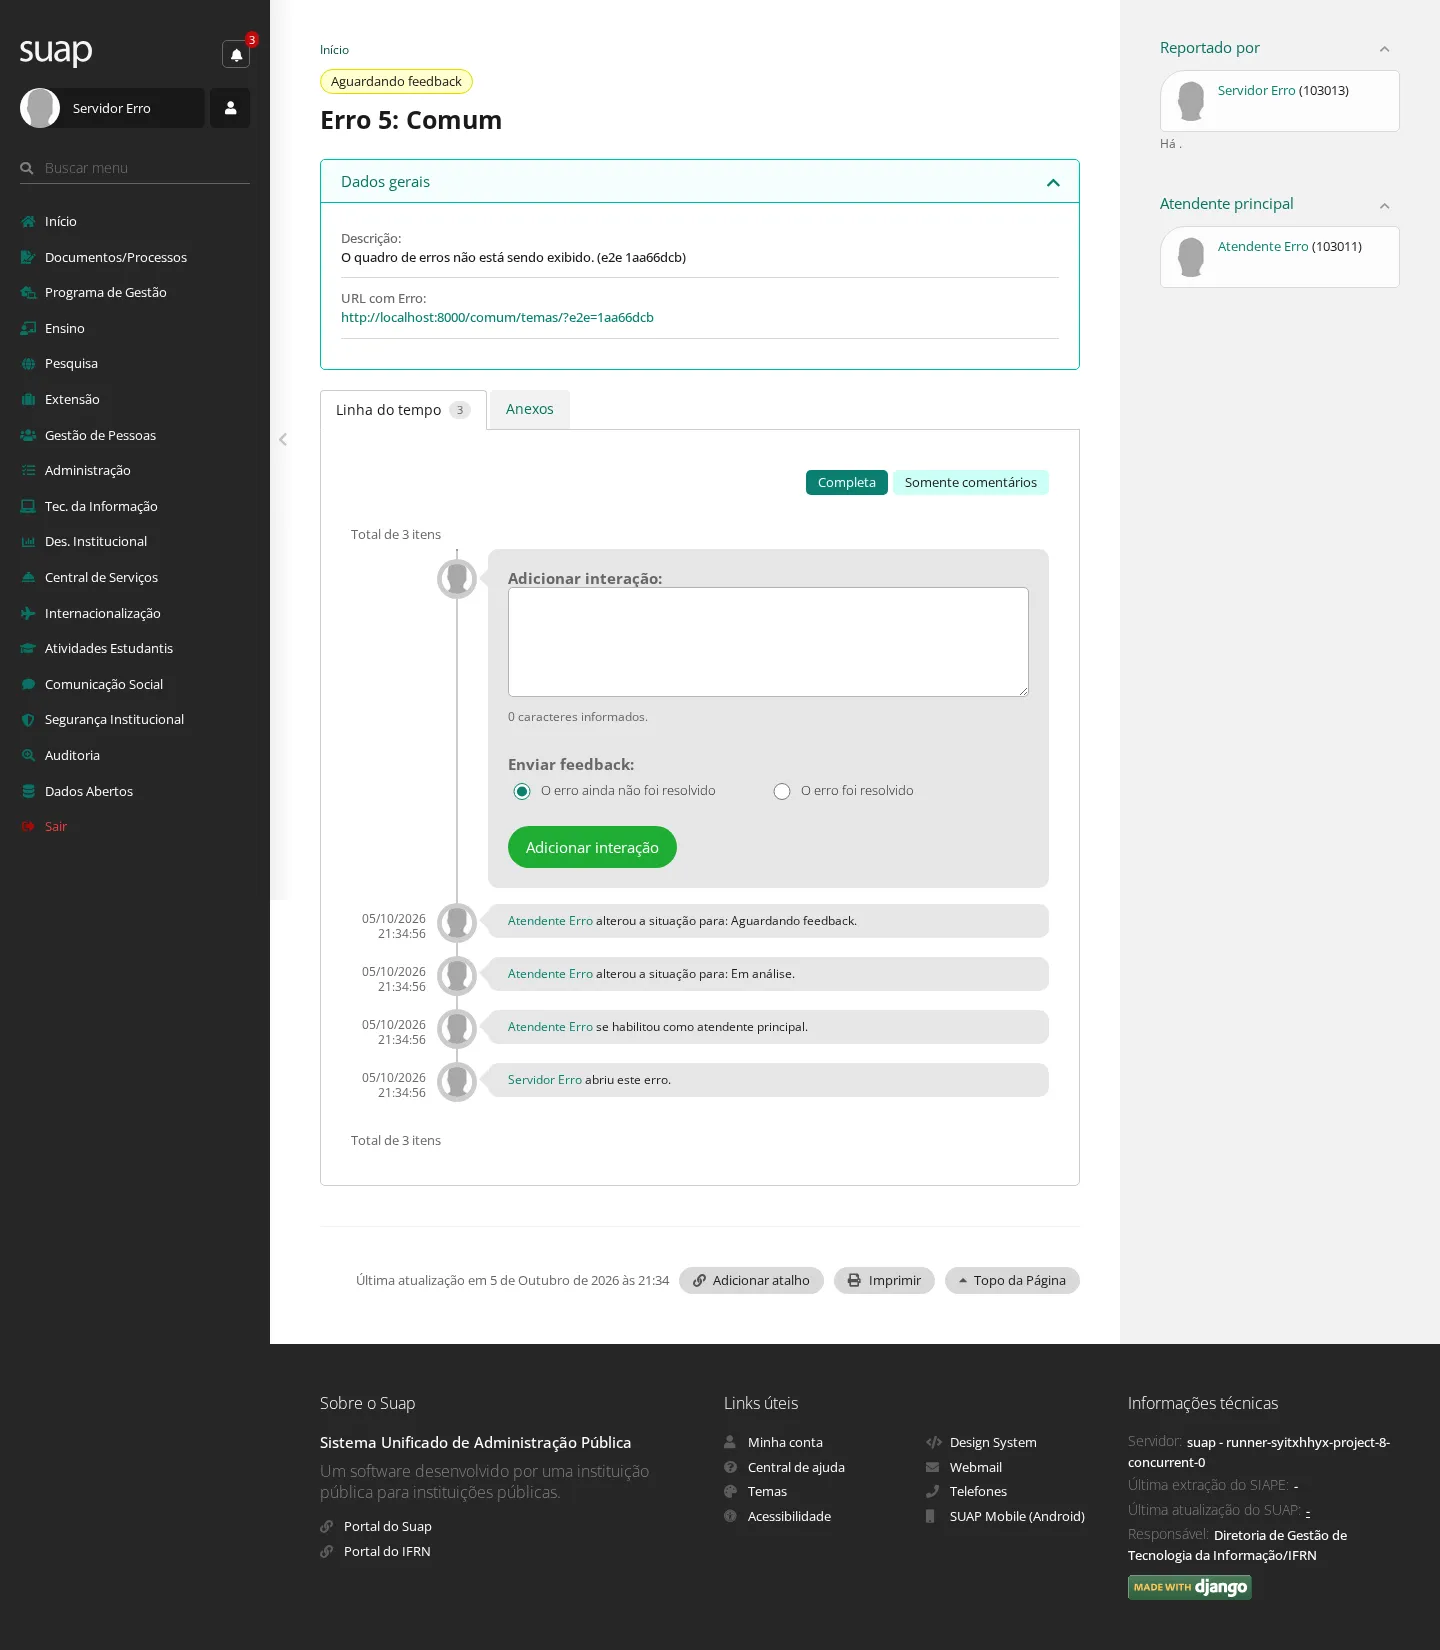Switch to the Anexos tab
The height and width of the screenshot is (1650, 1440).
[530, 409]
